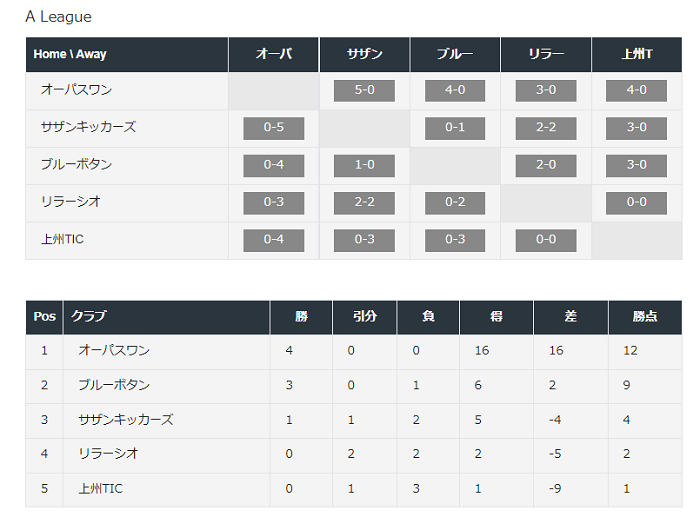700x517 pixels.
Task: Select リラーシオ in the results grid rows
Action: tap(71, 202)
